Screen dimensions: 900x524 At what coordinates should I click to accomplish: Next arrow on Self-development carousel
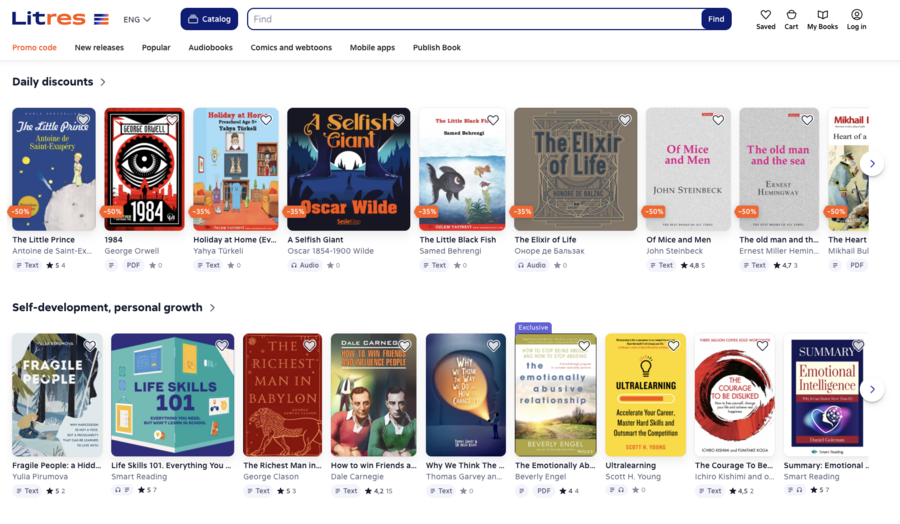pyautogui.click(x=872, y=389)
